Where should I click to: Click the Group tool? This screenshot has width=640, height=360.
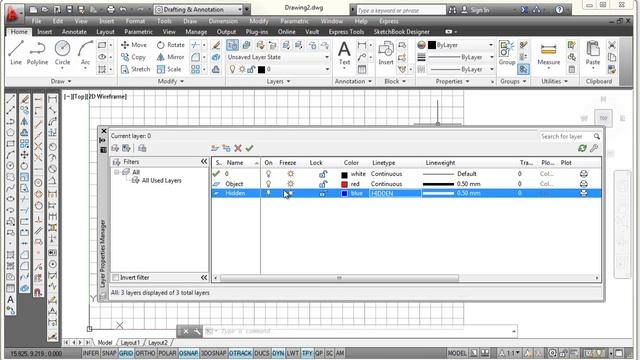(x=507, y=53)
